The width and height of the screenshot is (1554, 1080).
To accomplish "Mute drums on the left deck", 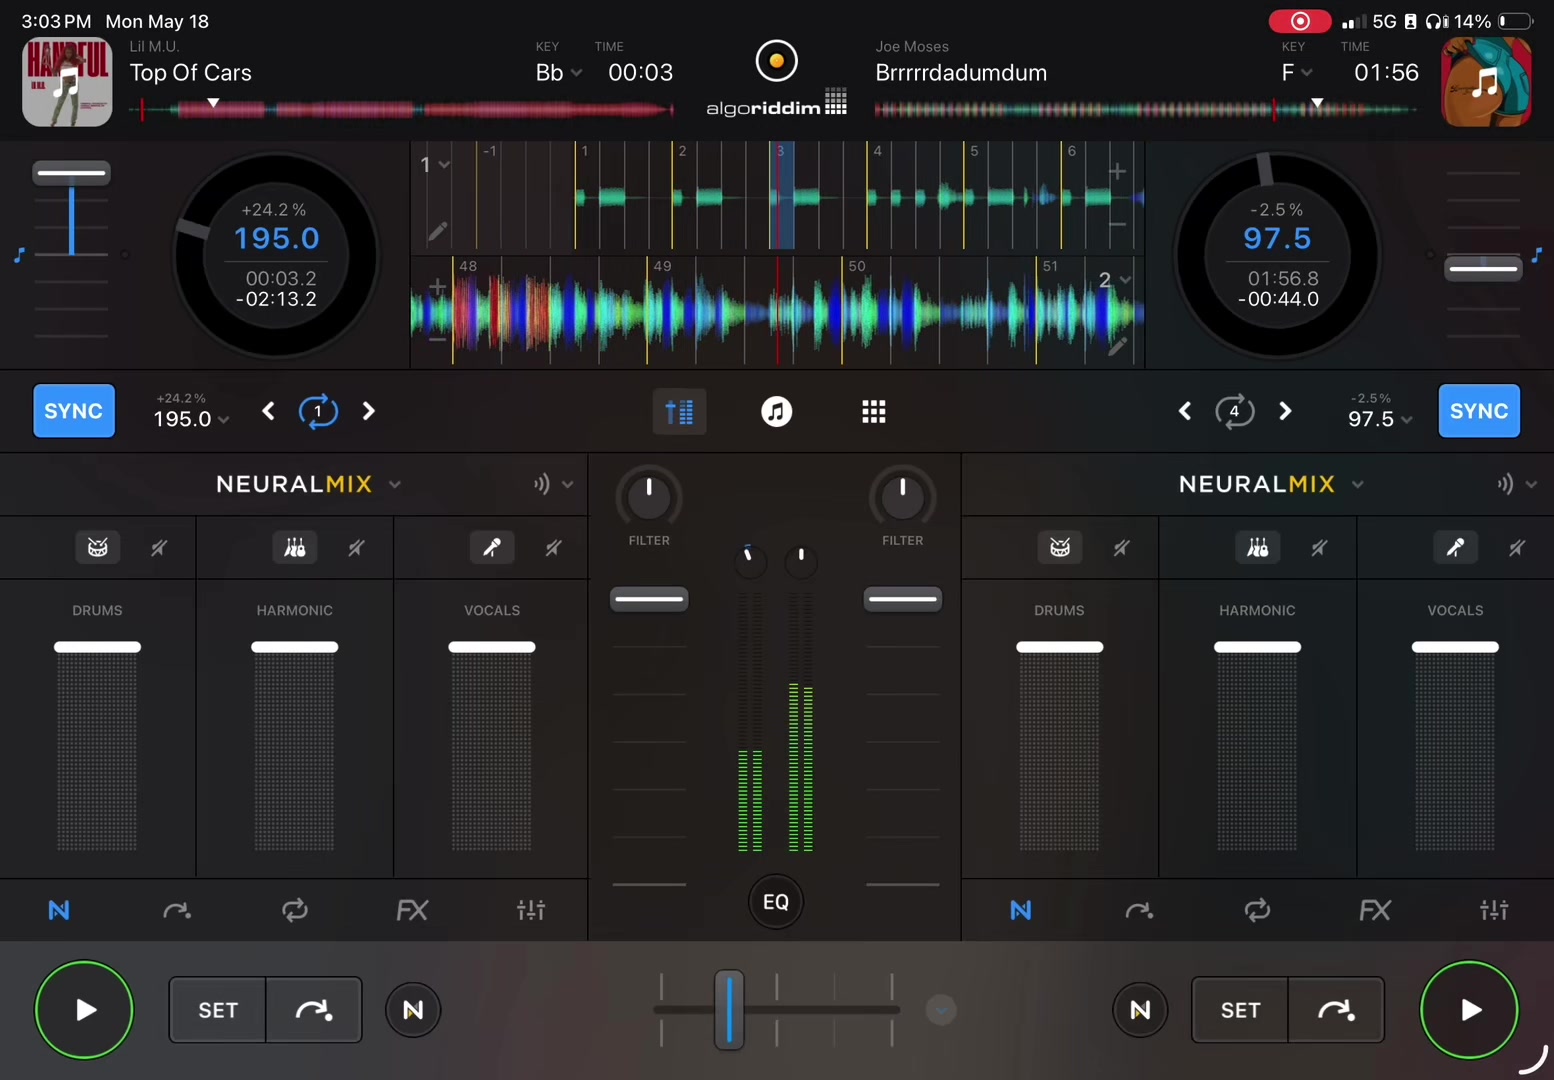I will pos(159,547).
